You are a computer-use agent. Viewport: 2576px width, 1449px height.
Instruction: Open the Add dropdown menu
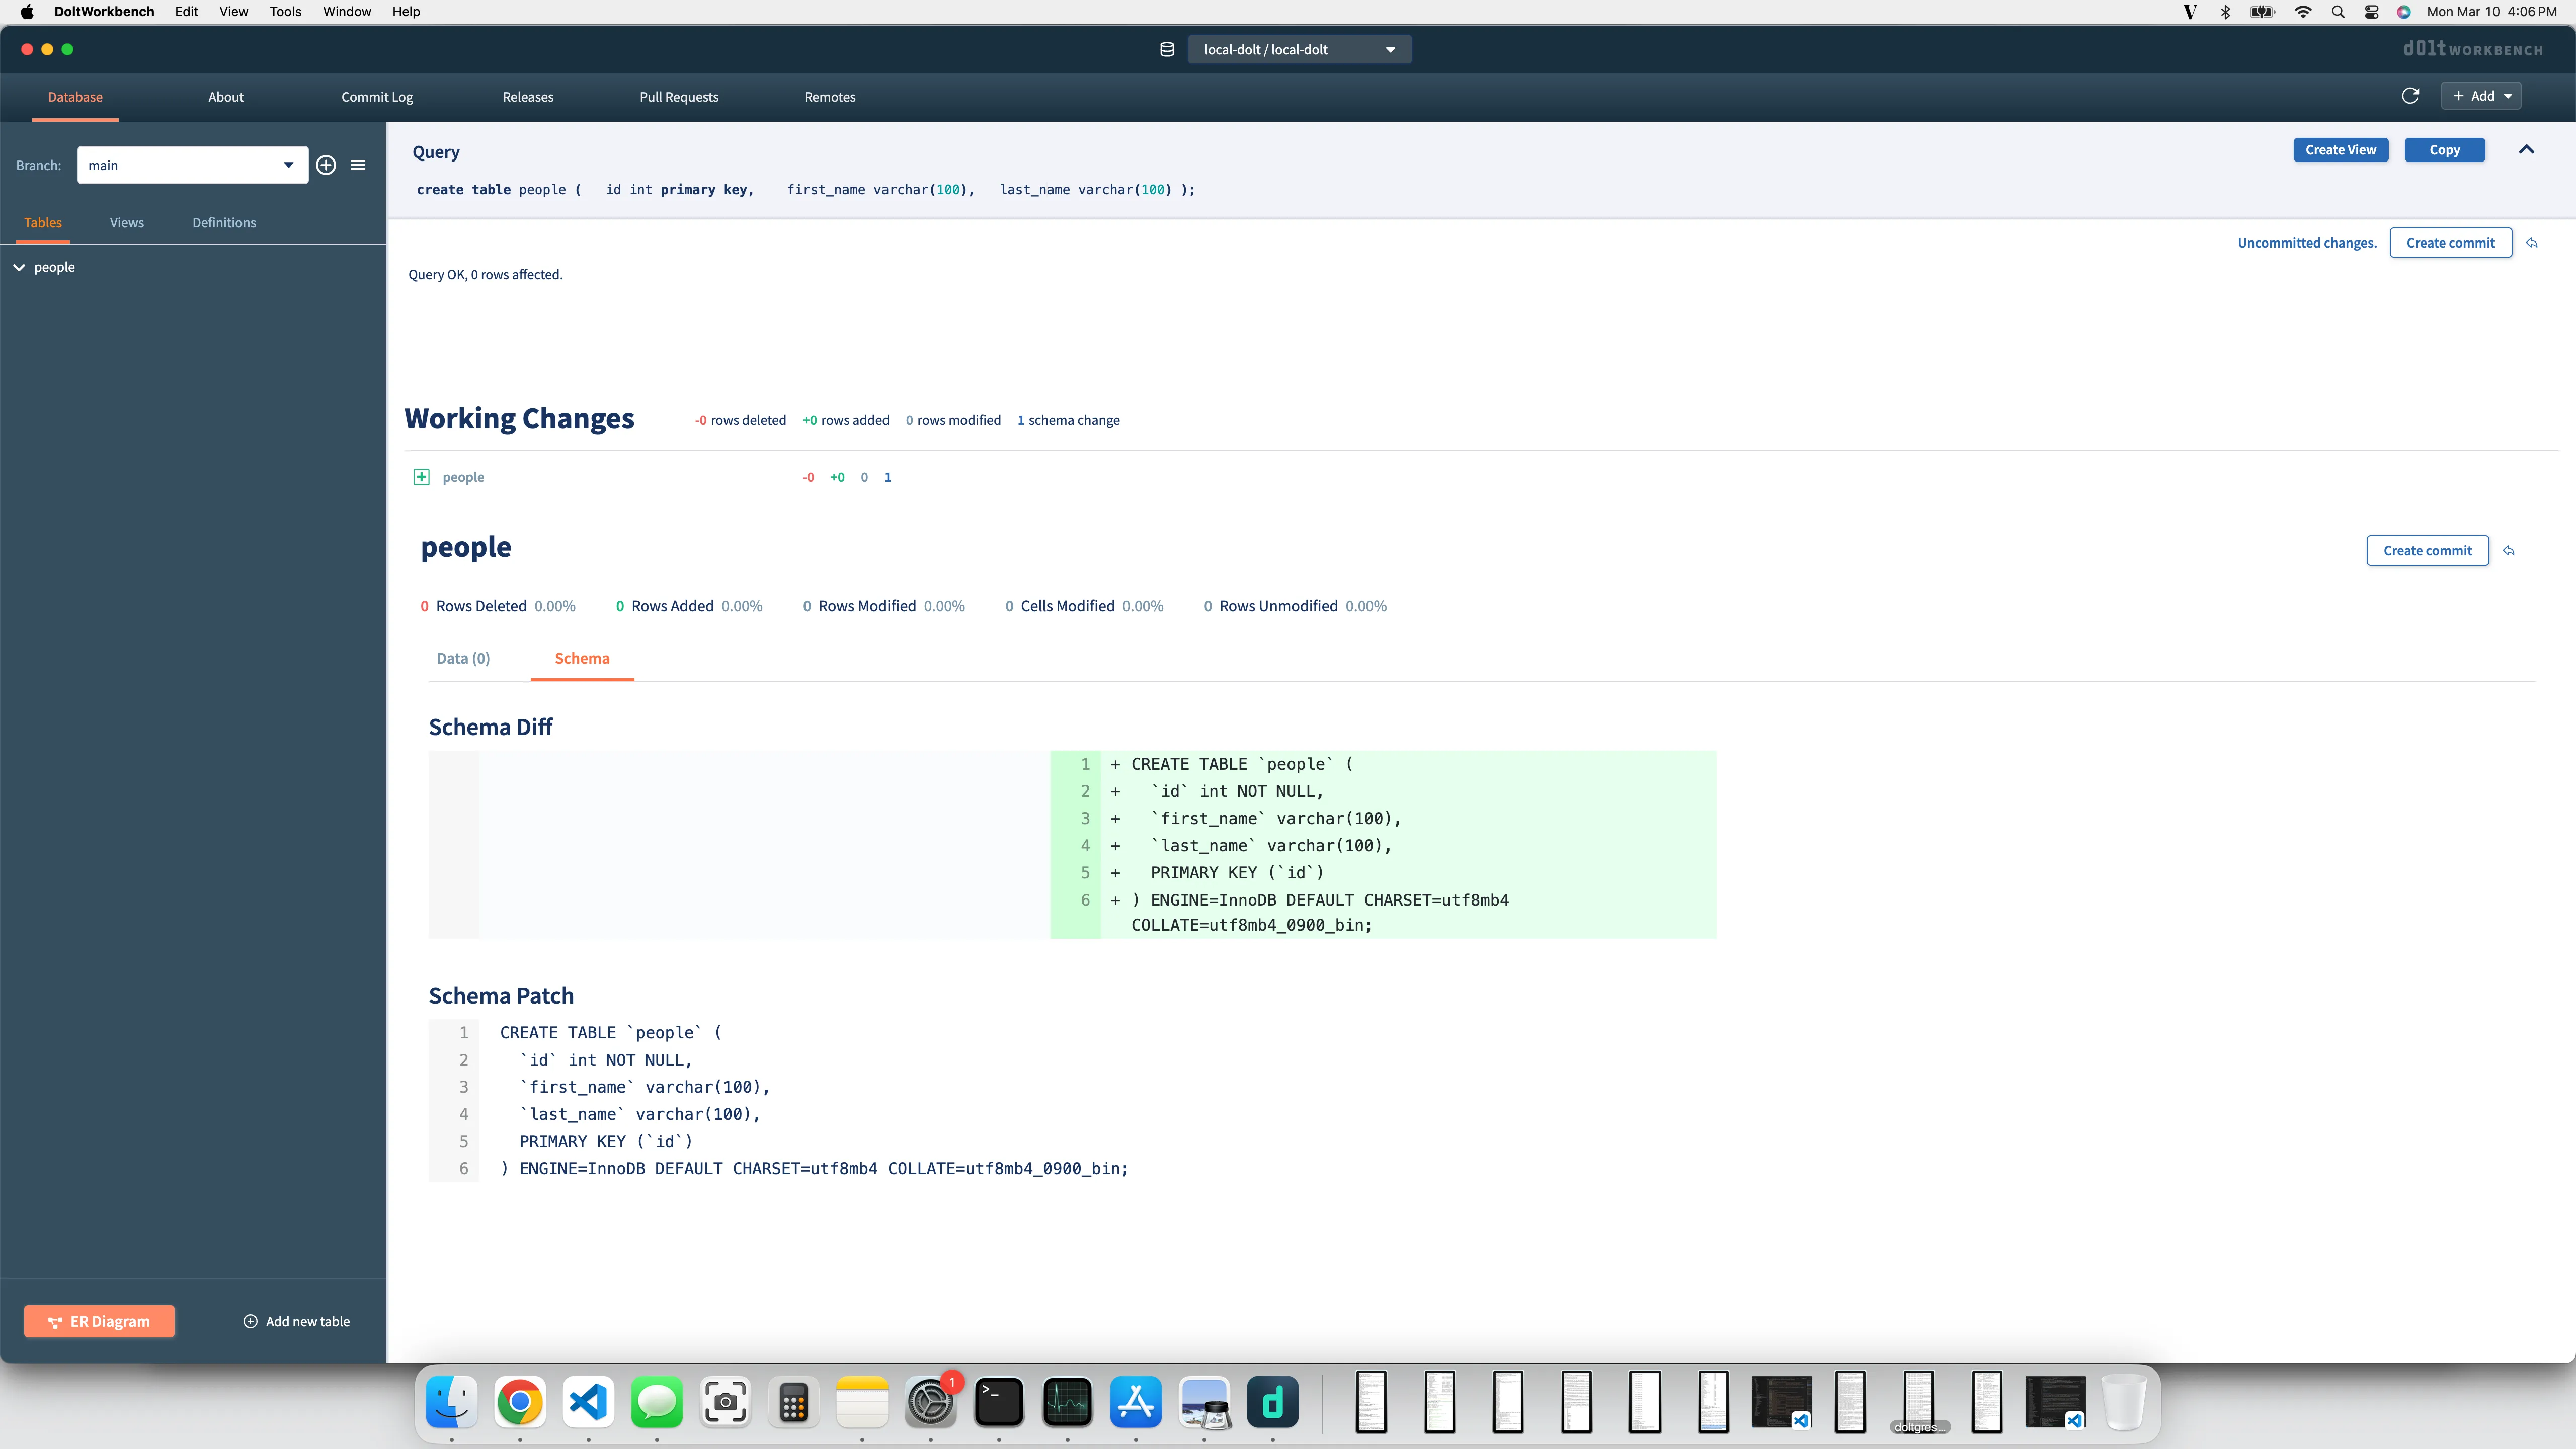pos(2481,96)
